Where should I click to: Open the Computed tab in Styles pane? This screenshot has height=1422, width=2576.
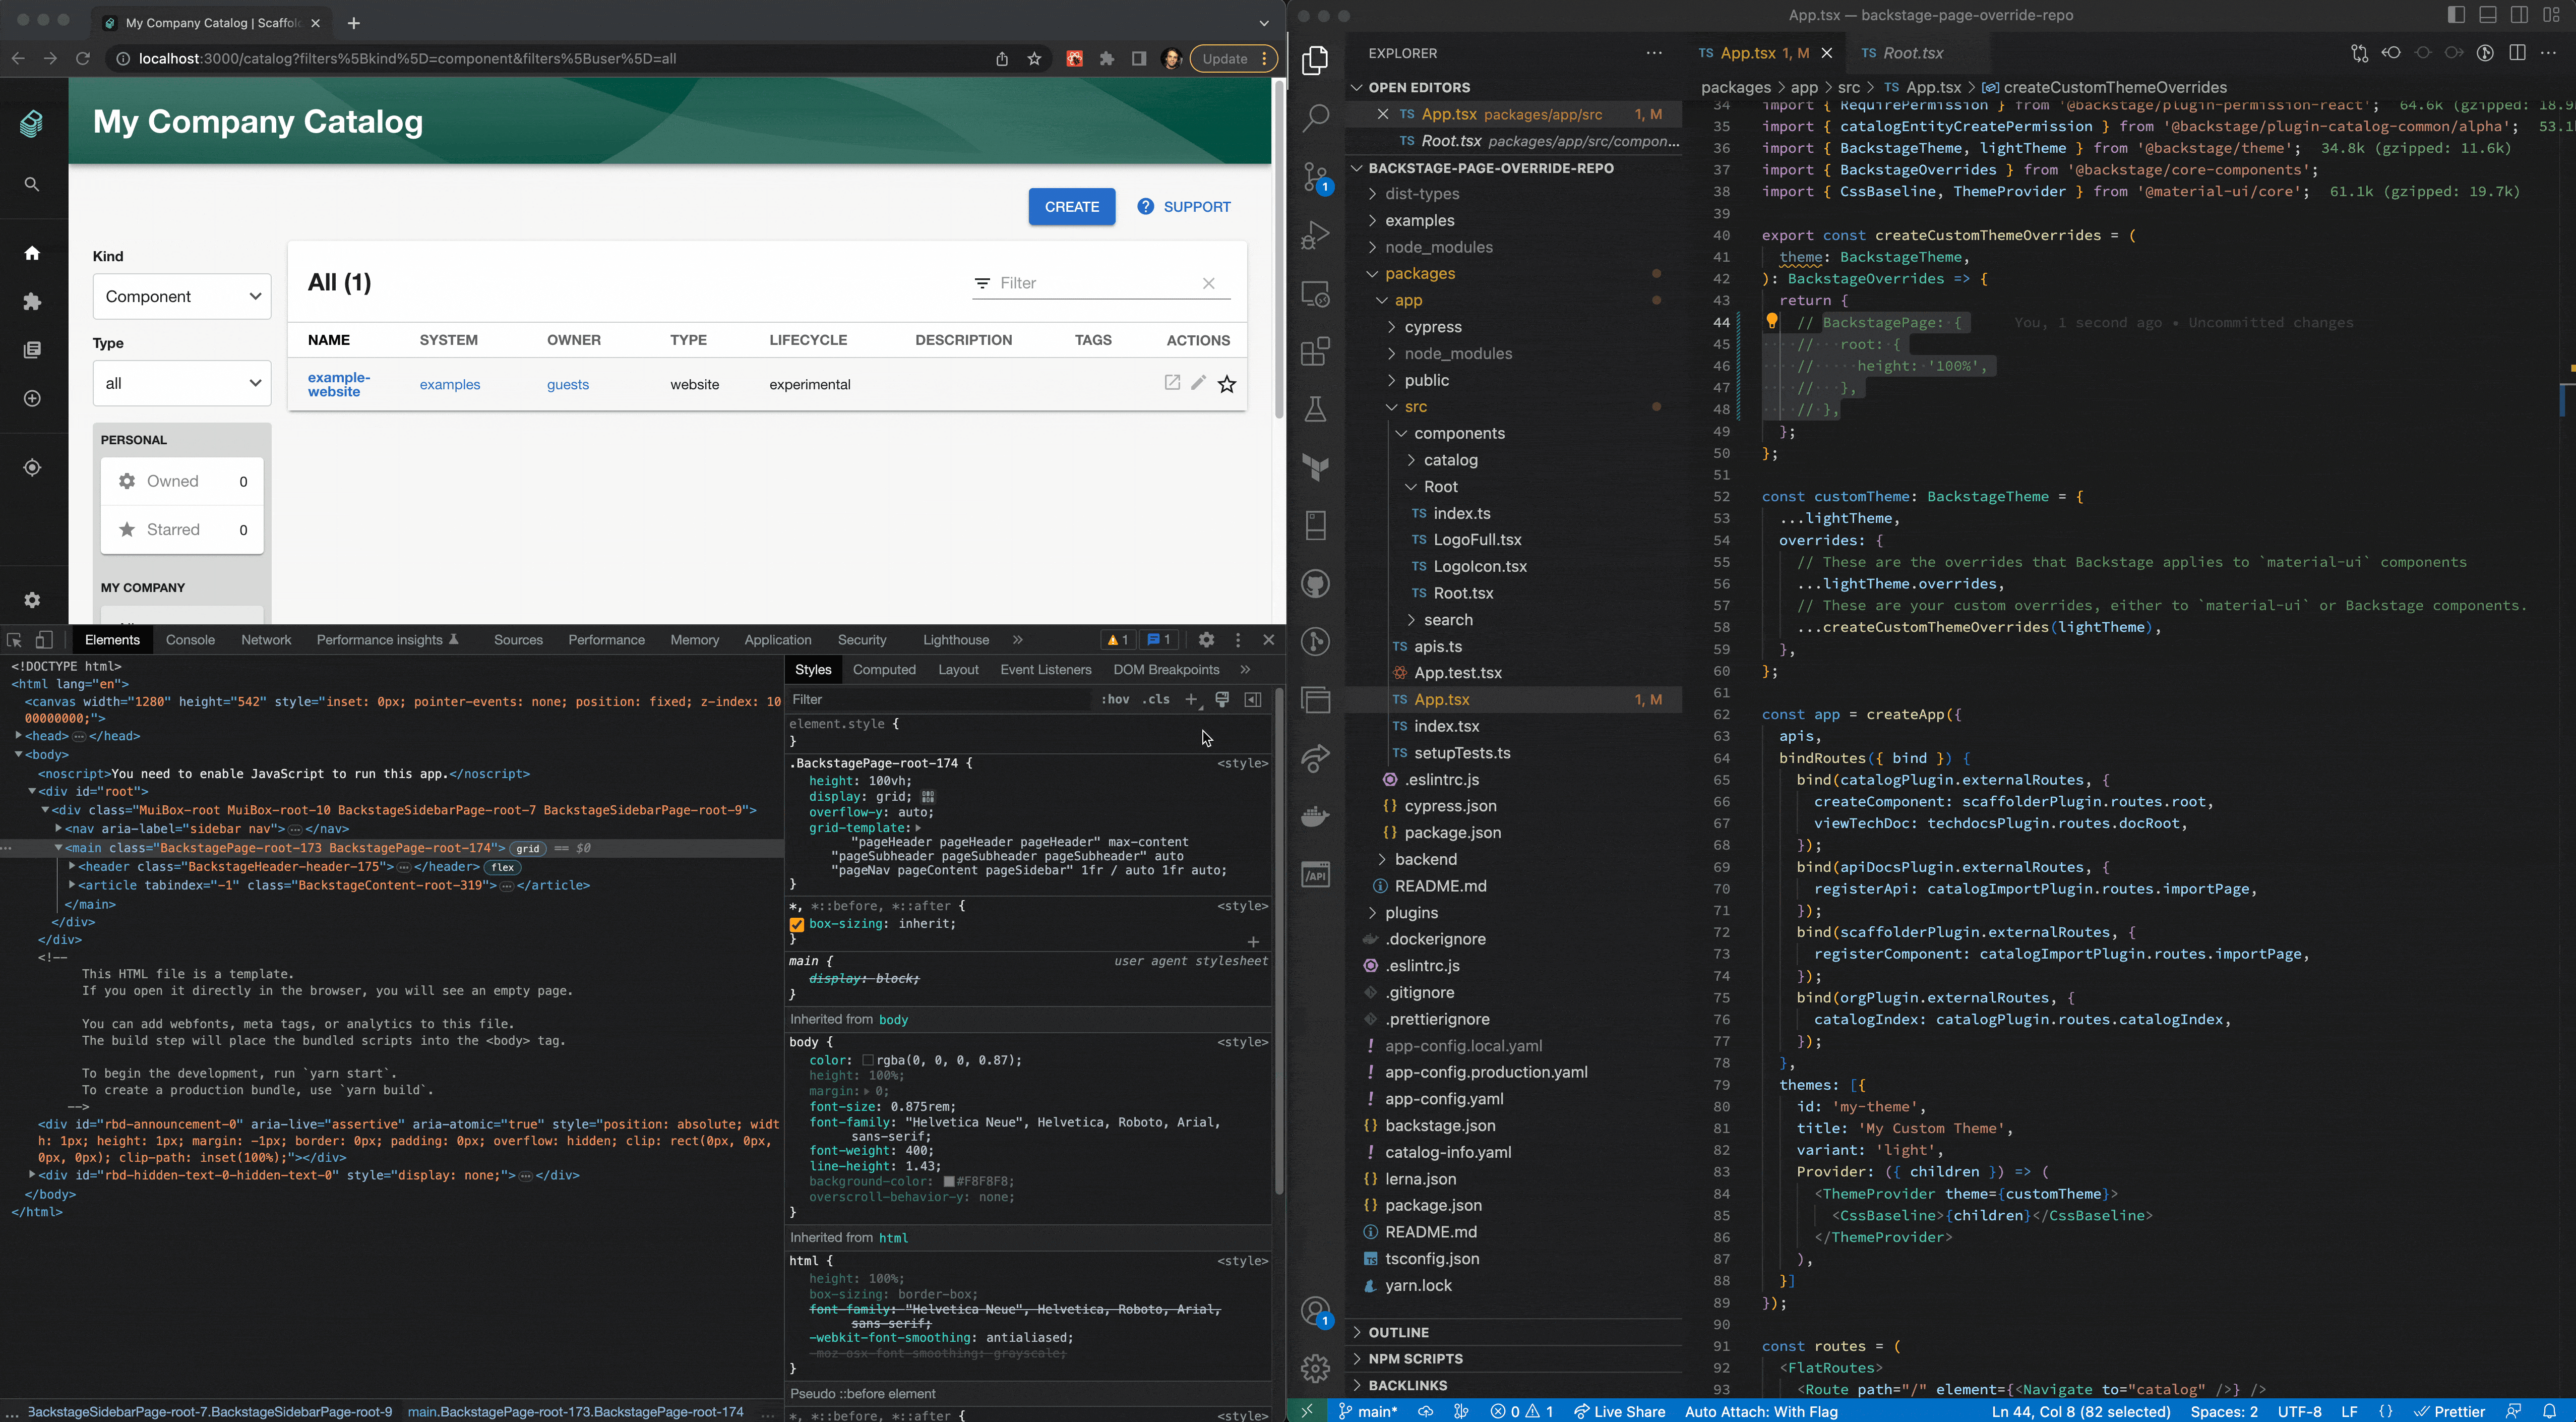click(x=884, y=670)
